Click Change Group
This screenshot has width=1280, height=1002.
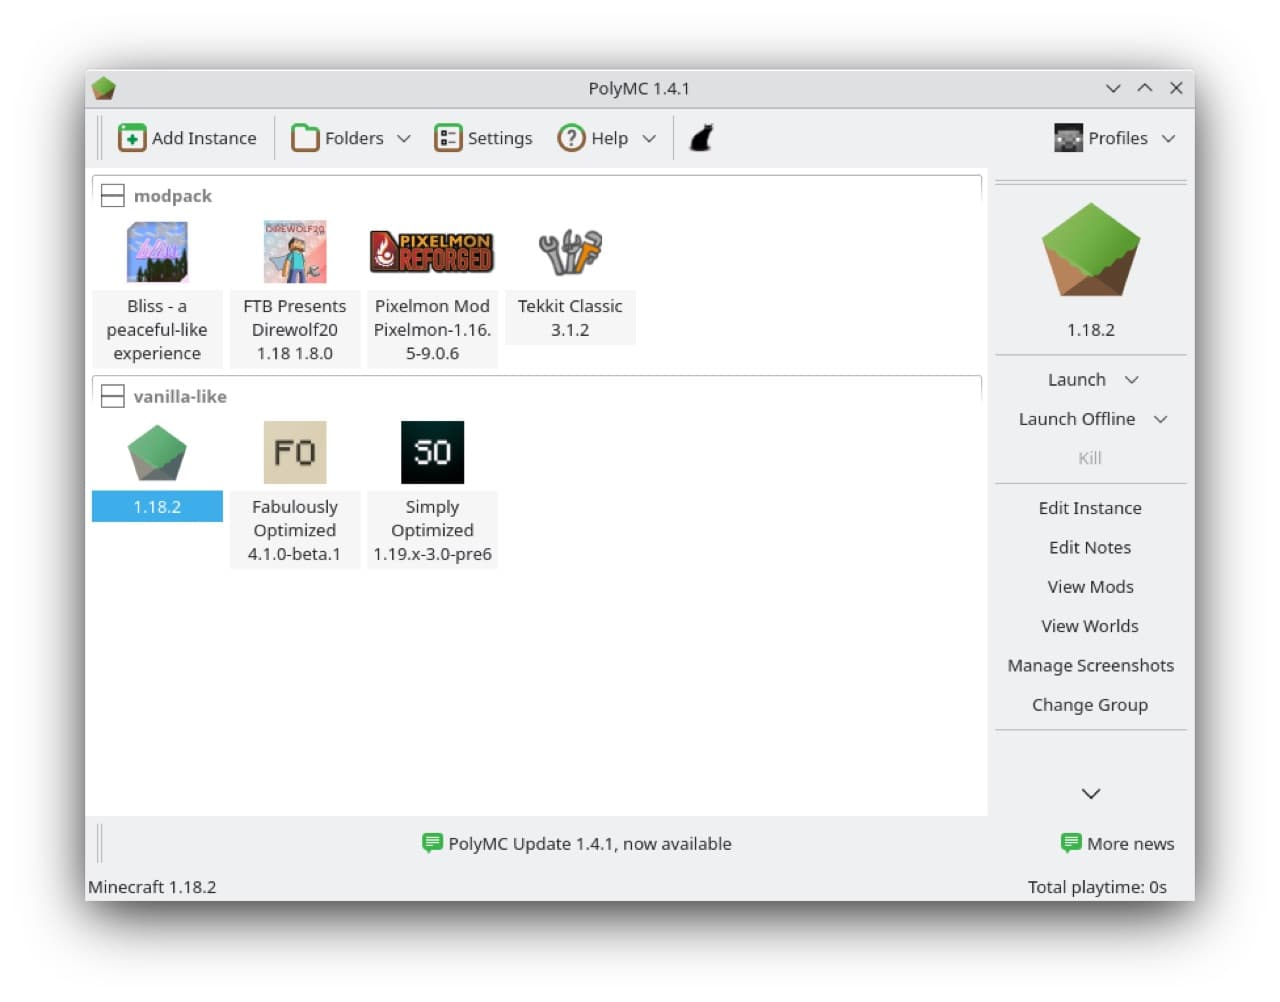point(1090,705)
